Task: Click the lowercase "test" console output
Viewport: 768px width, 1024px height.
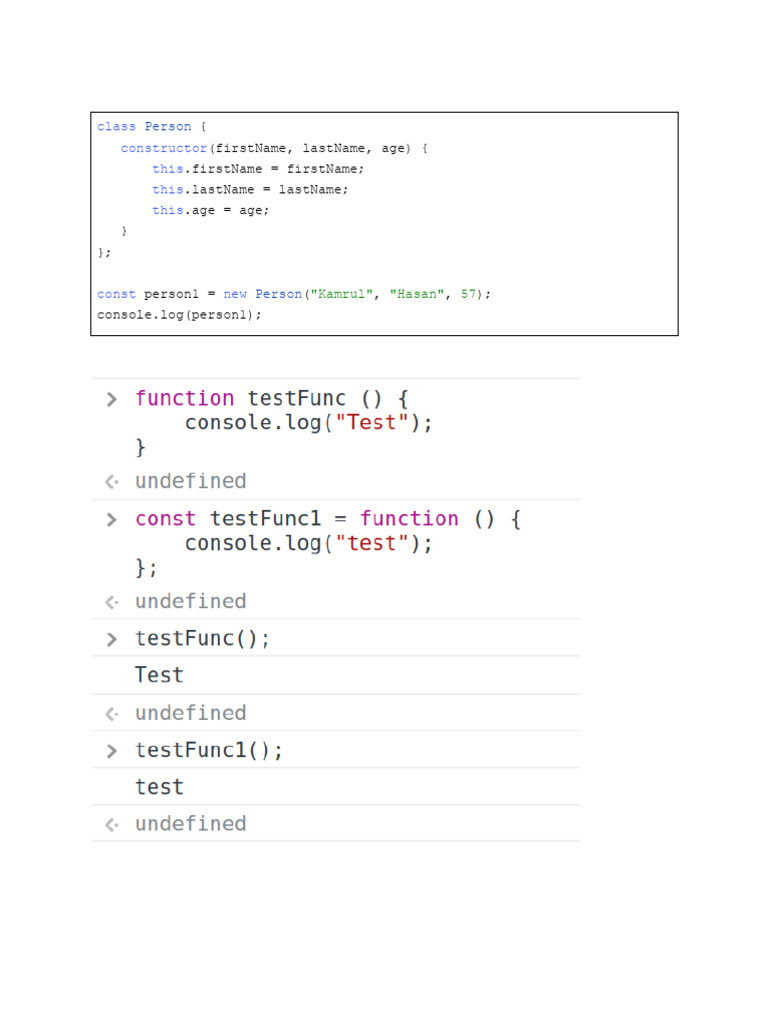Action: (x=159, y=787)
